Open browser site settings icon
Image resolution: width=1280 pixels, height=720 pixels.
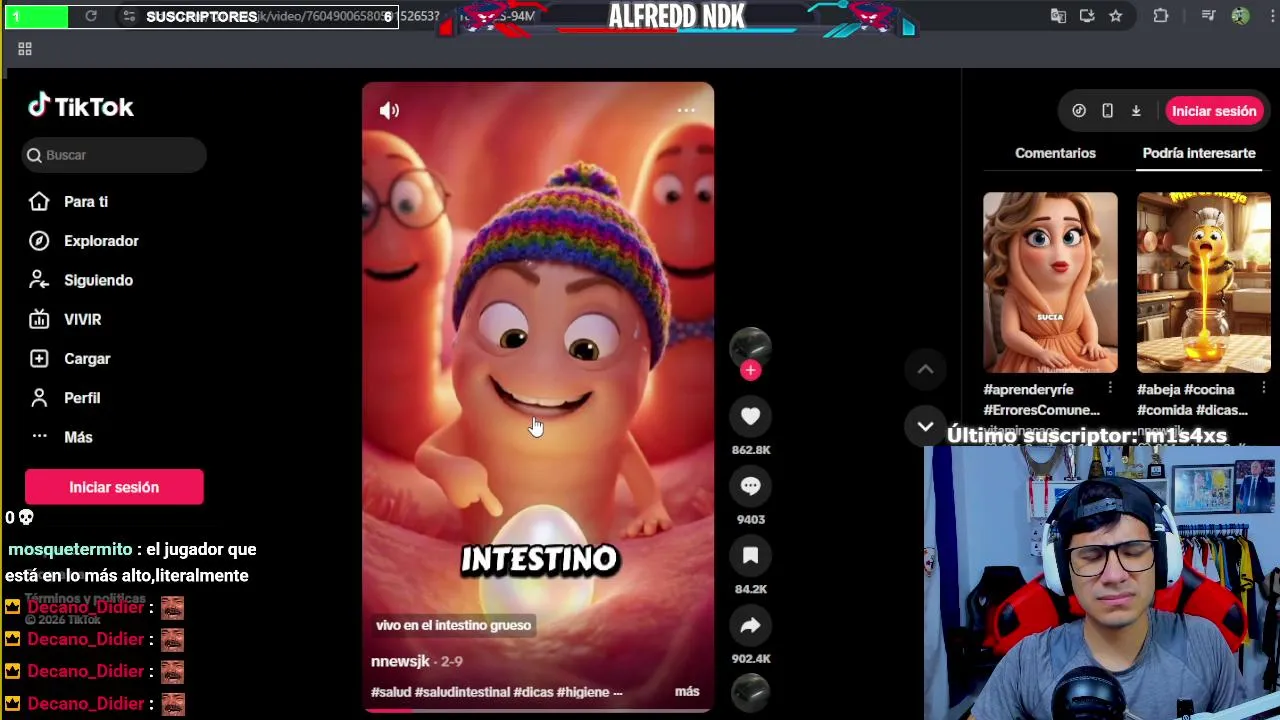[129, 16]
